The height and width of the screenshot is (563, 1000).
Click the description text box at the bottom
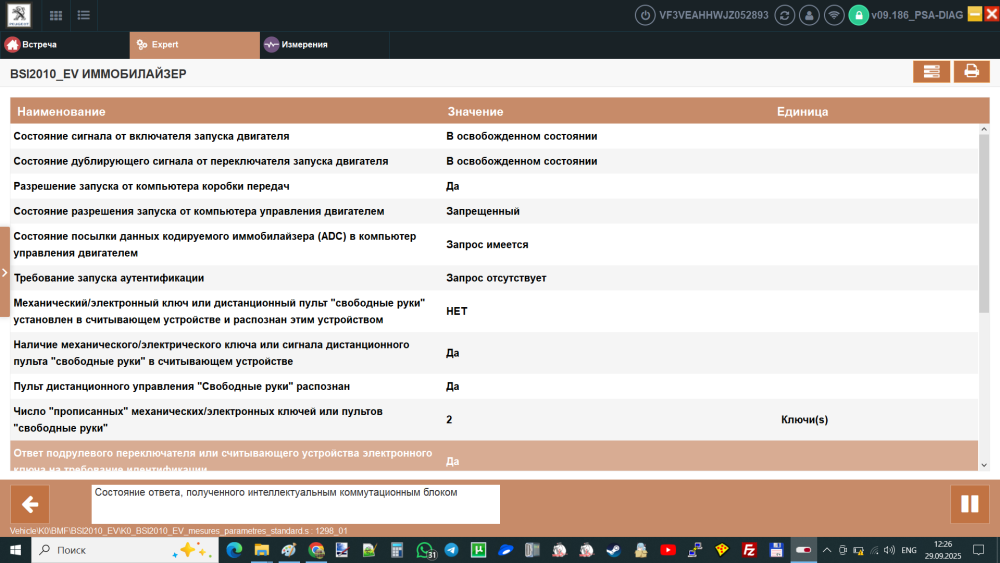pyautogui.click(x=295, y=504)
